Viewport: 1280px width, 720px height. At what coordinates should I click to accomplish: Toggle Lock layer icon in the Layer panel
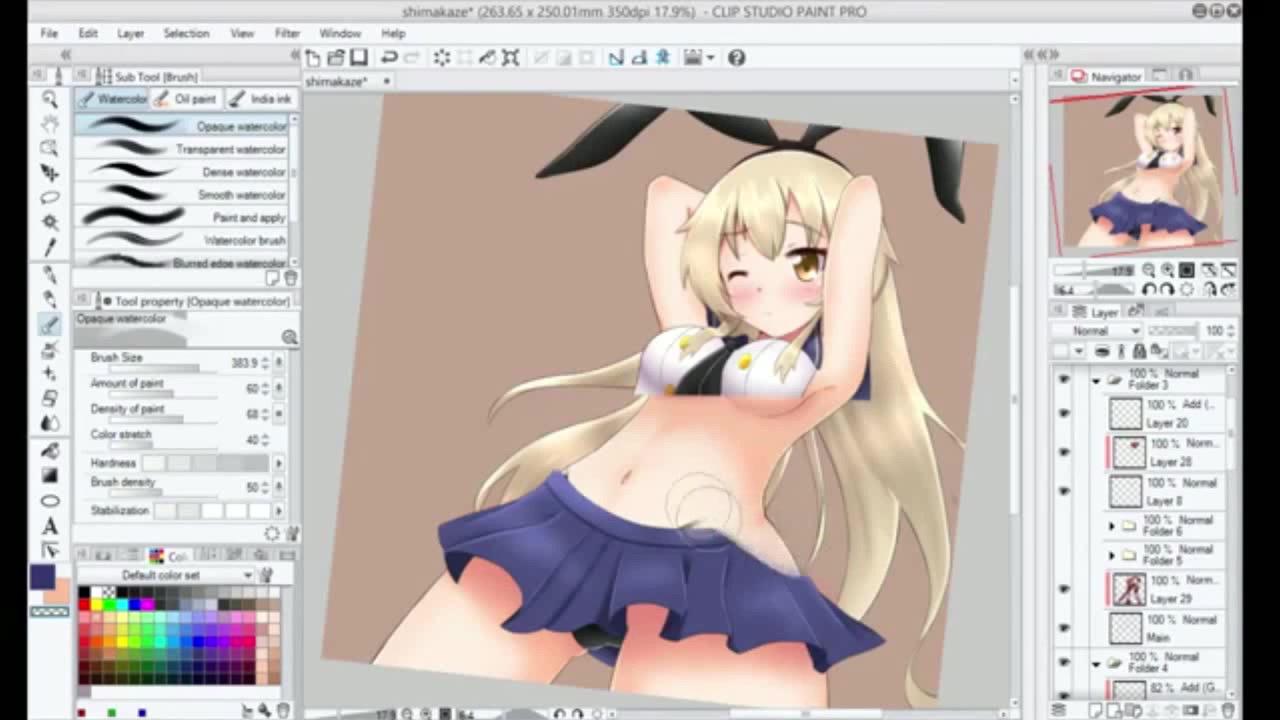pyautogui.click(x=1139, y=351)
